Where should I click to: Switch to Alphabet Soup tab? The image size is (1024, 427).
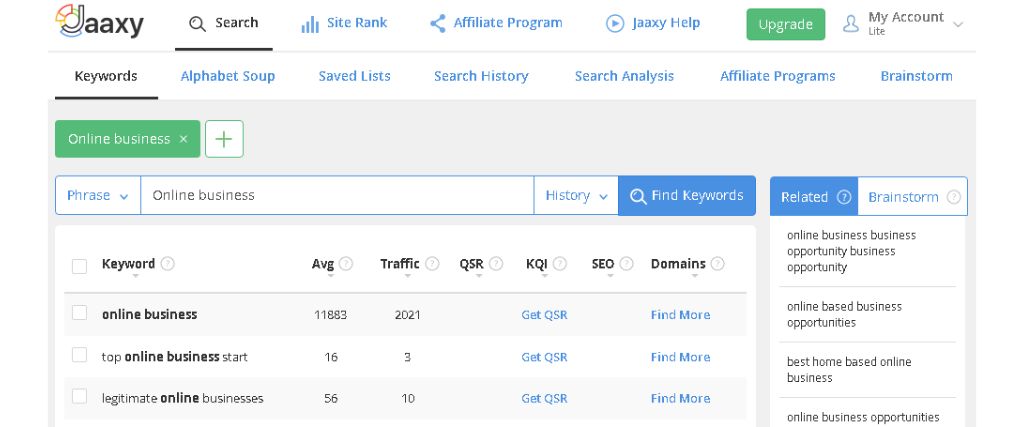coord(228,76)
